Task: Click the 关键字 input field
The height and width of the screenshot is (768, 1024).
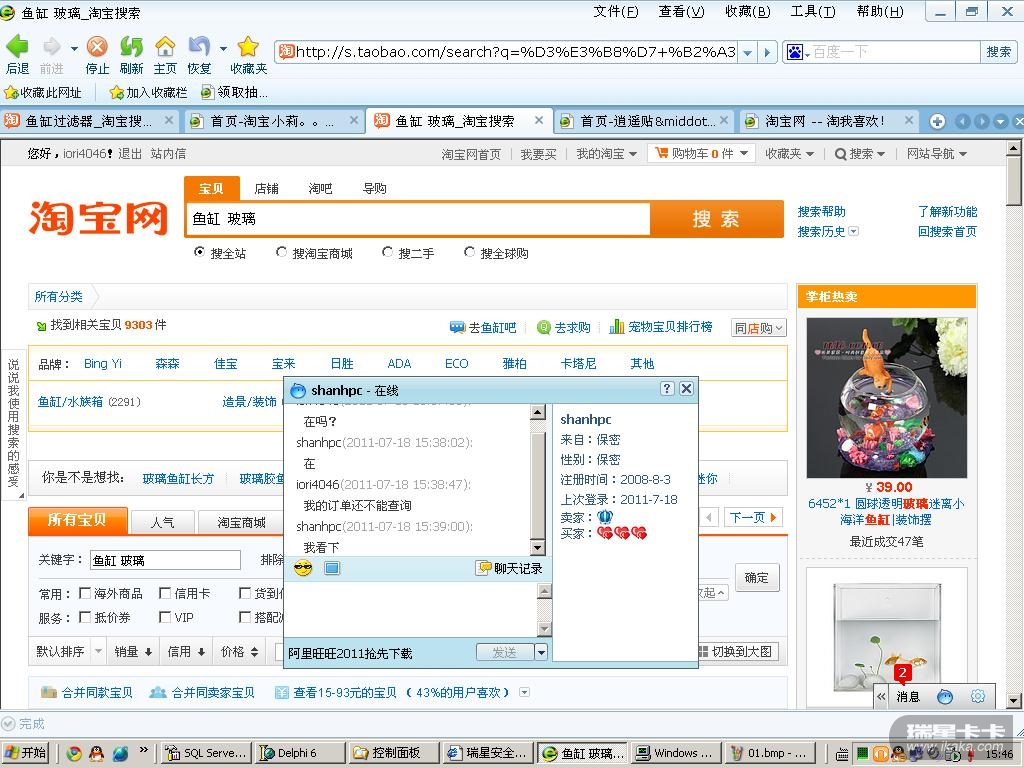Action: tap(165, 560)
